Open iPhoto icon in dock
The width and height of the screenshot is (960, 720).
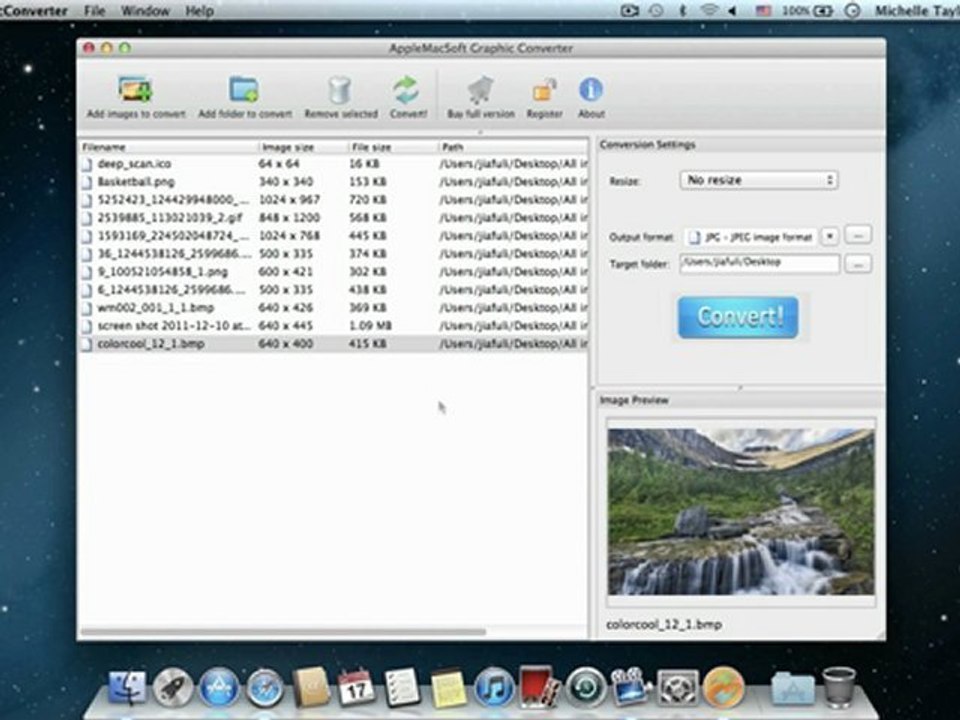click(631, 687)
